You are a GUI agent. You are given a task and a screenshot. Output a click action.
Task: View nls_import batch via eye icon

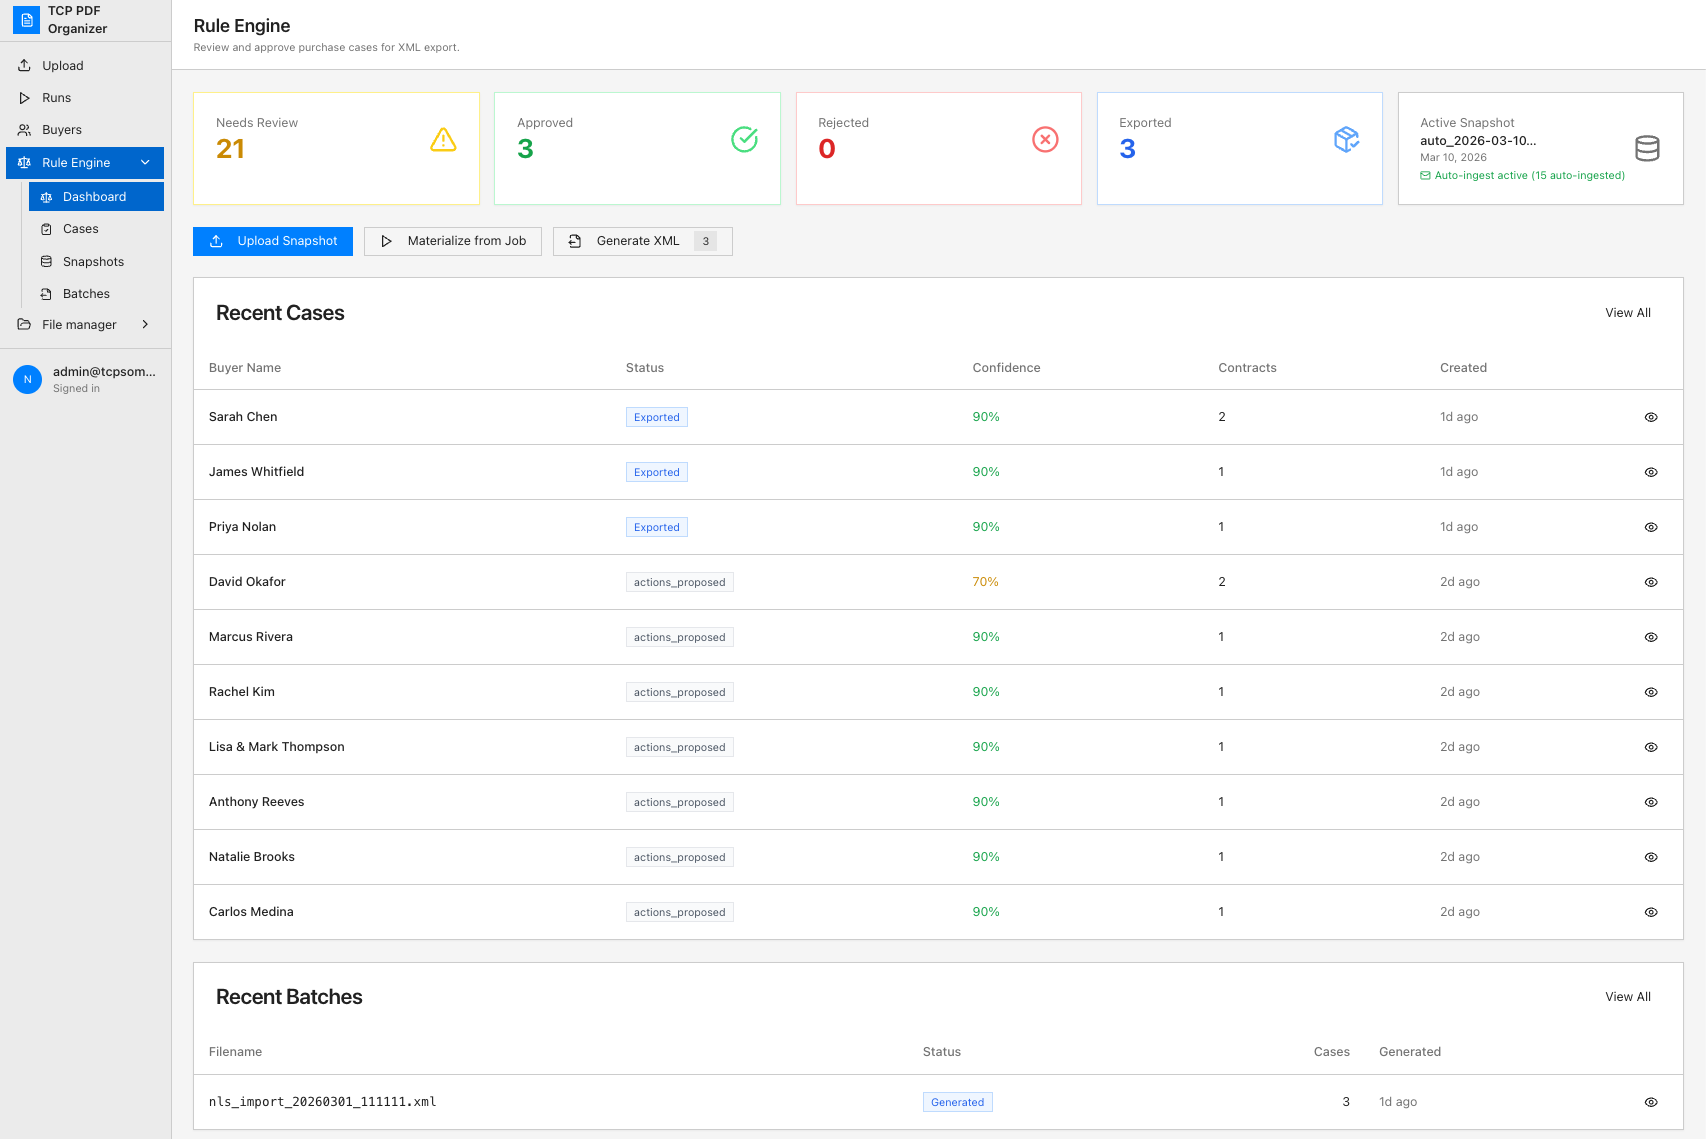tap(1651, 1103)
